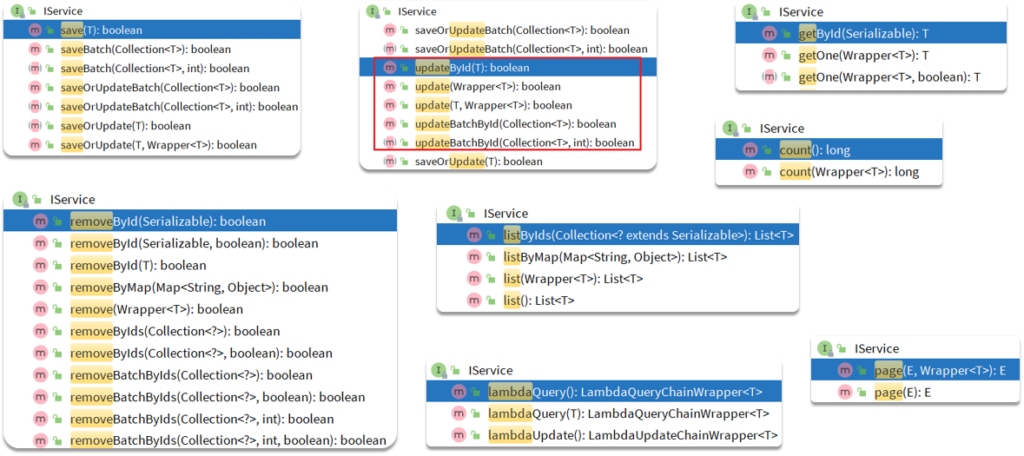
Task: Click the interface icon above the count() list
Action: coord(730,129)
